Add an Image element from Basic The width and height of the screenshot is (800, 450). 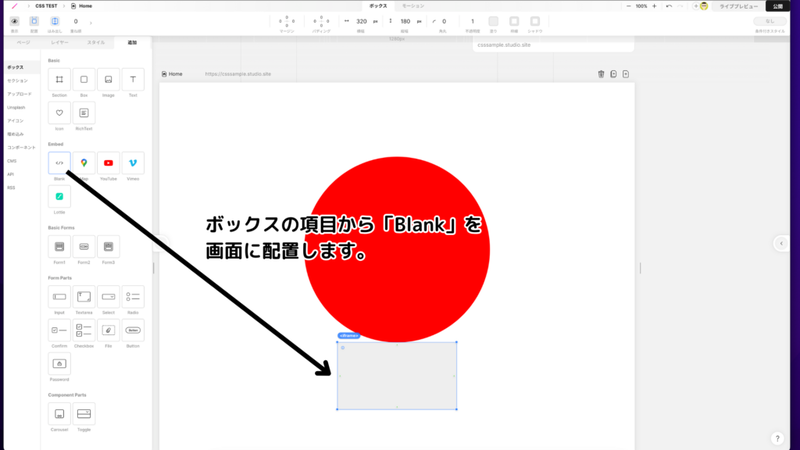point(108,80)
